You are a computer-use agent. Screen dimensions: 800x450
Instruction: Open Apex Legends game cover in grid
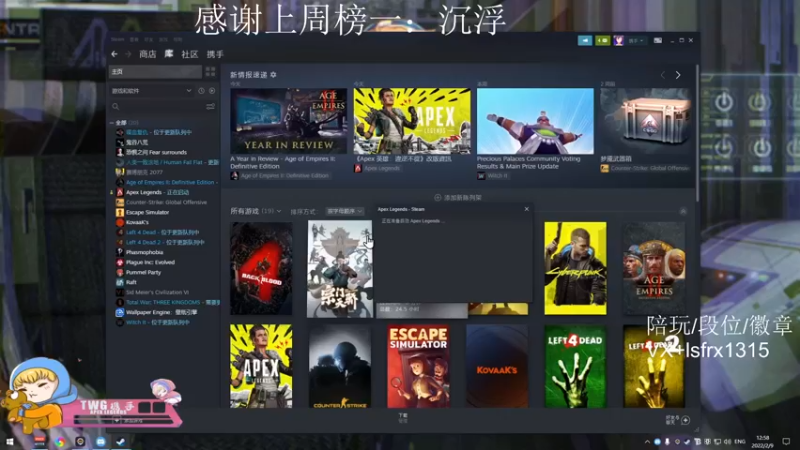pos(261,366)
